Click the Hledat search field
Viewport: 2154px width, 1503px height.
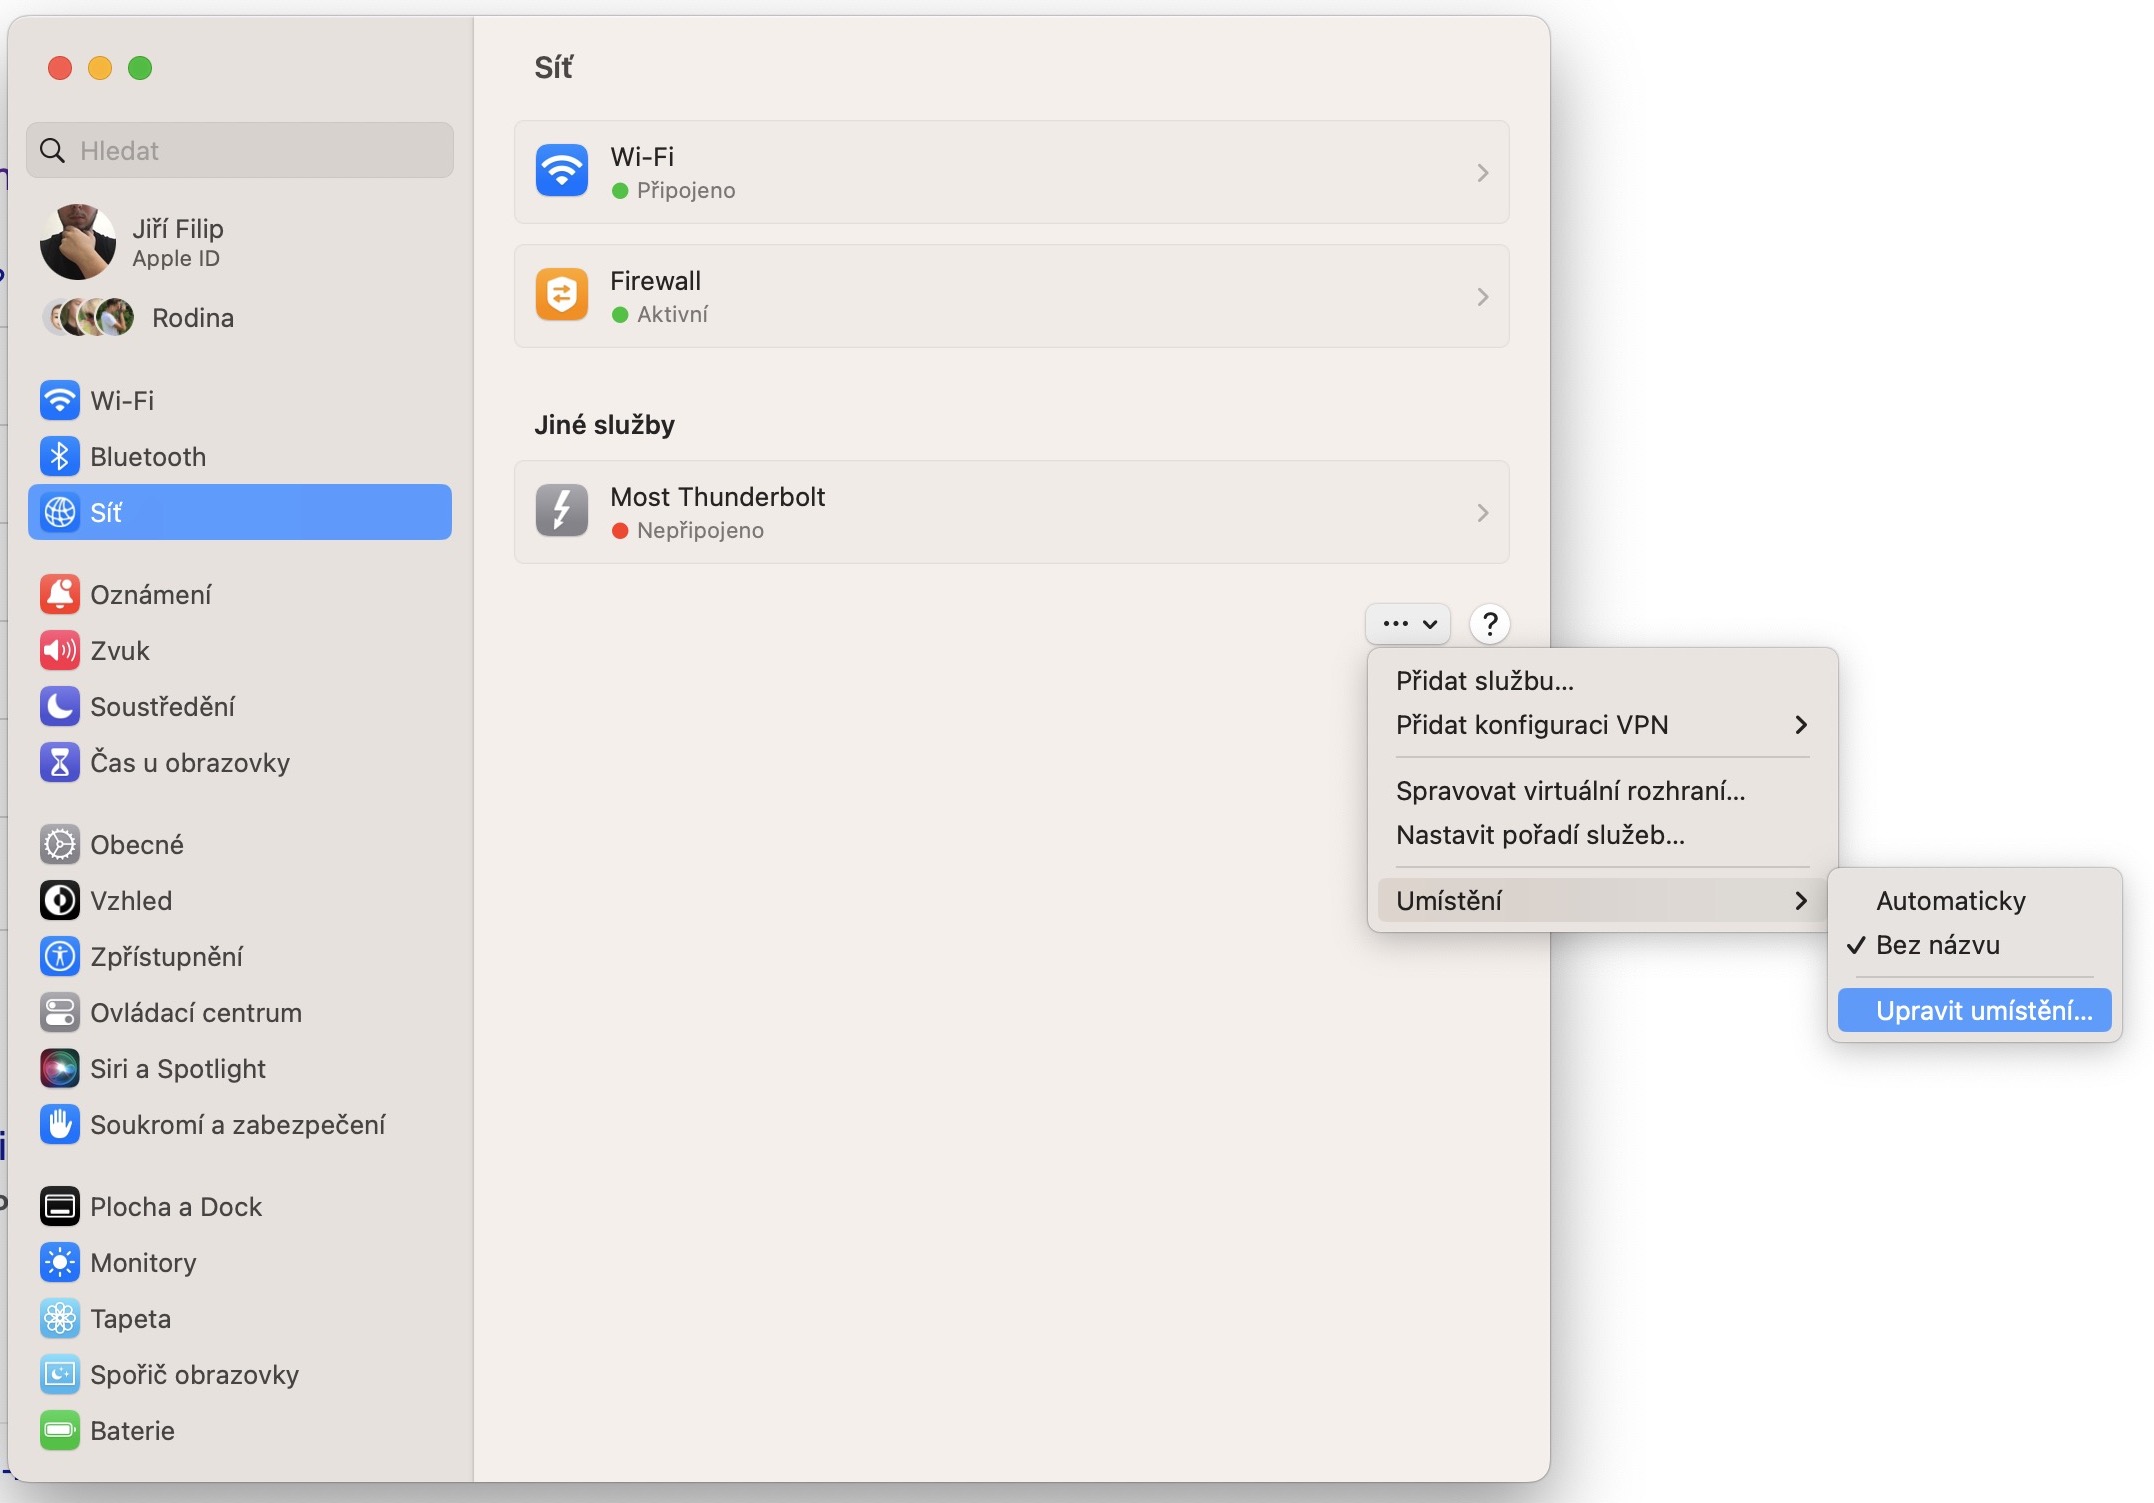pyautogui.click(x=239, y=150)
